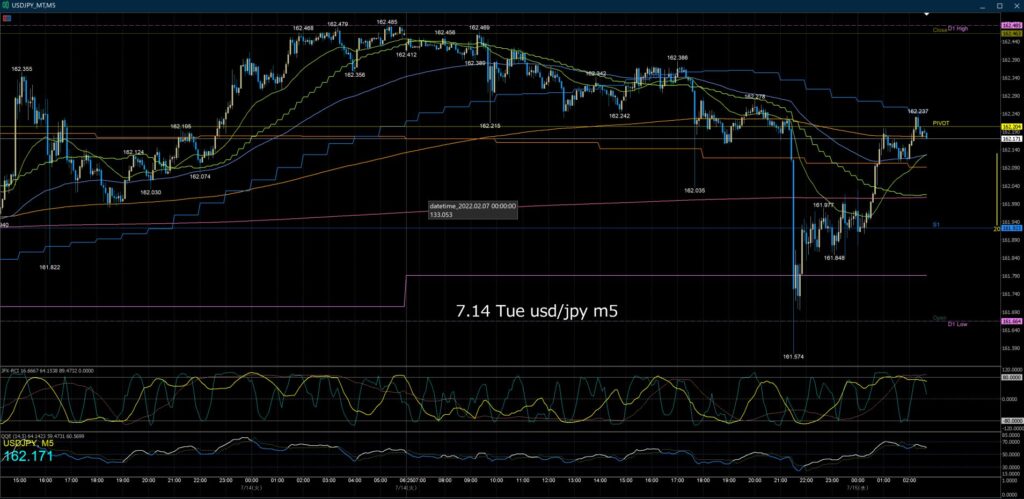Click the S1 support level label

coord(935,225)
